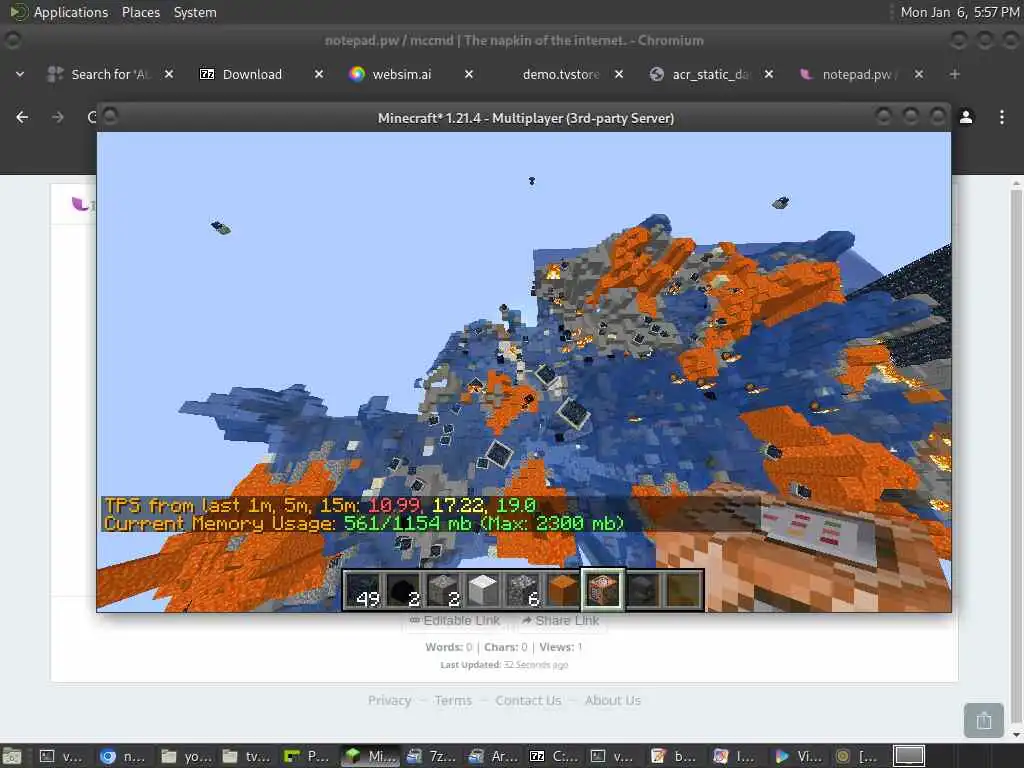Activate Minecraft 'Mi...' taskbar entry
The width and height of the screenshot is (1024, 768).
(370, 756)
